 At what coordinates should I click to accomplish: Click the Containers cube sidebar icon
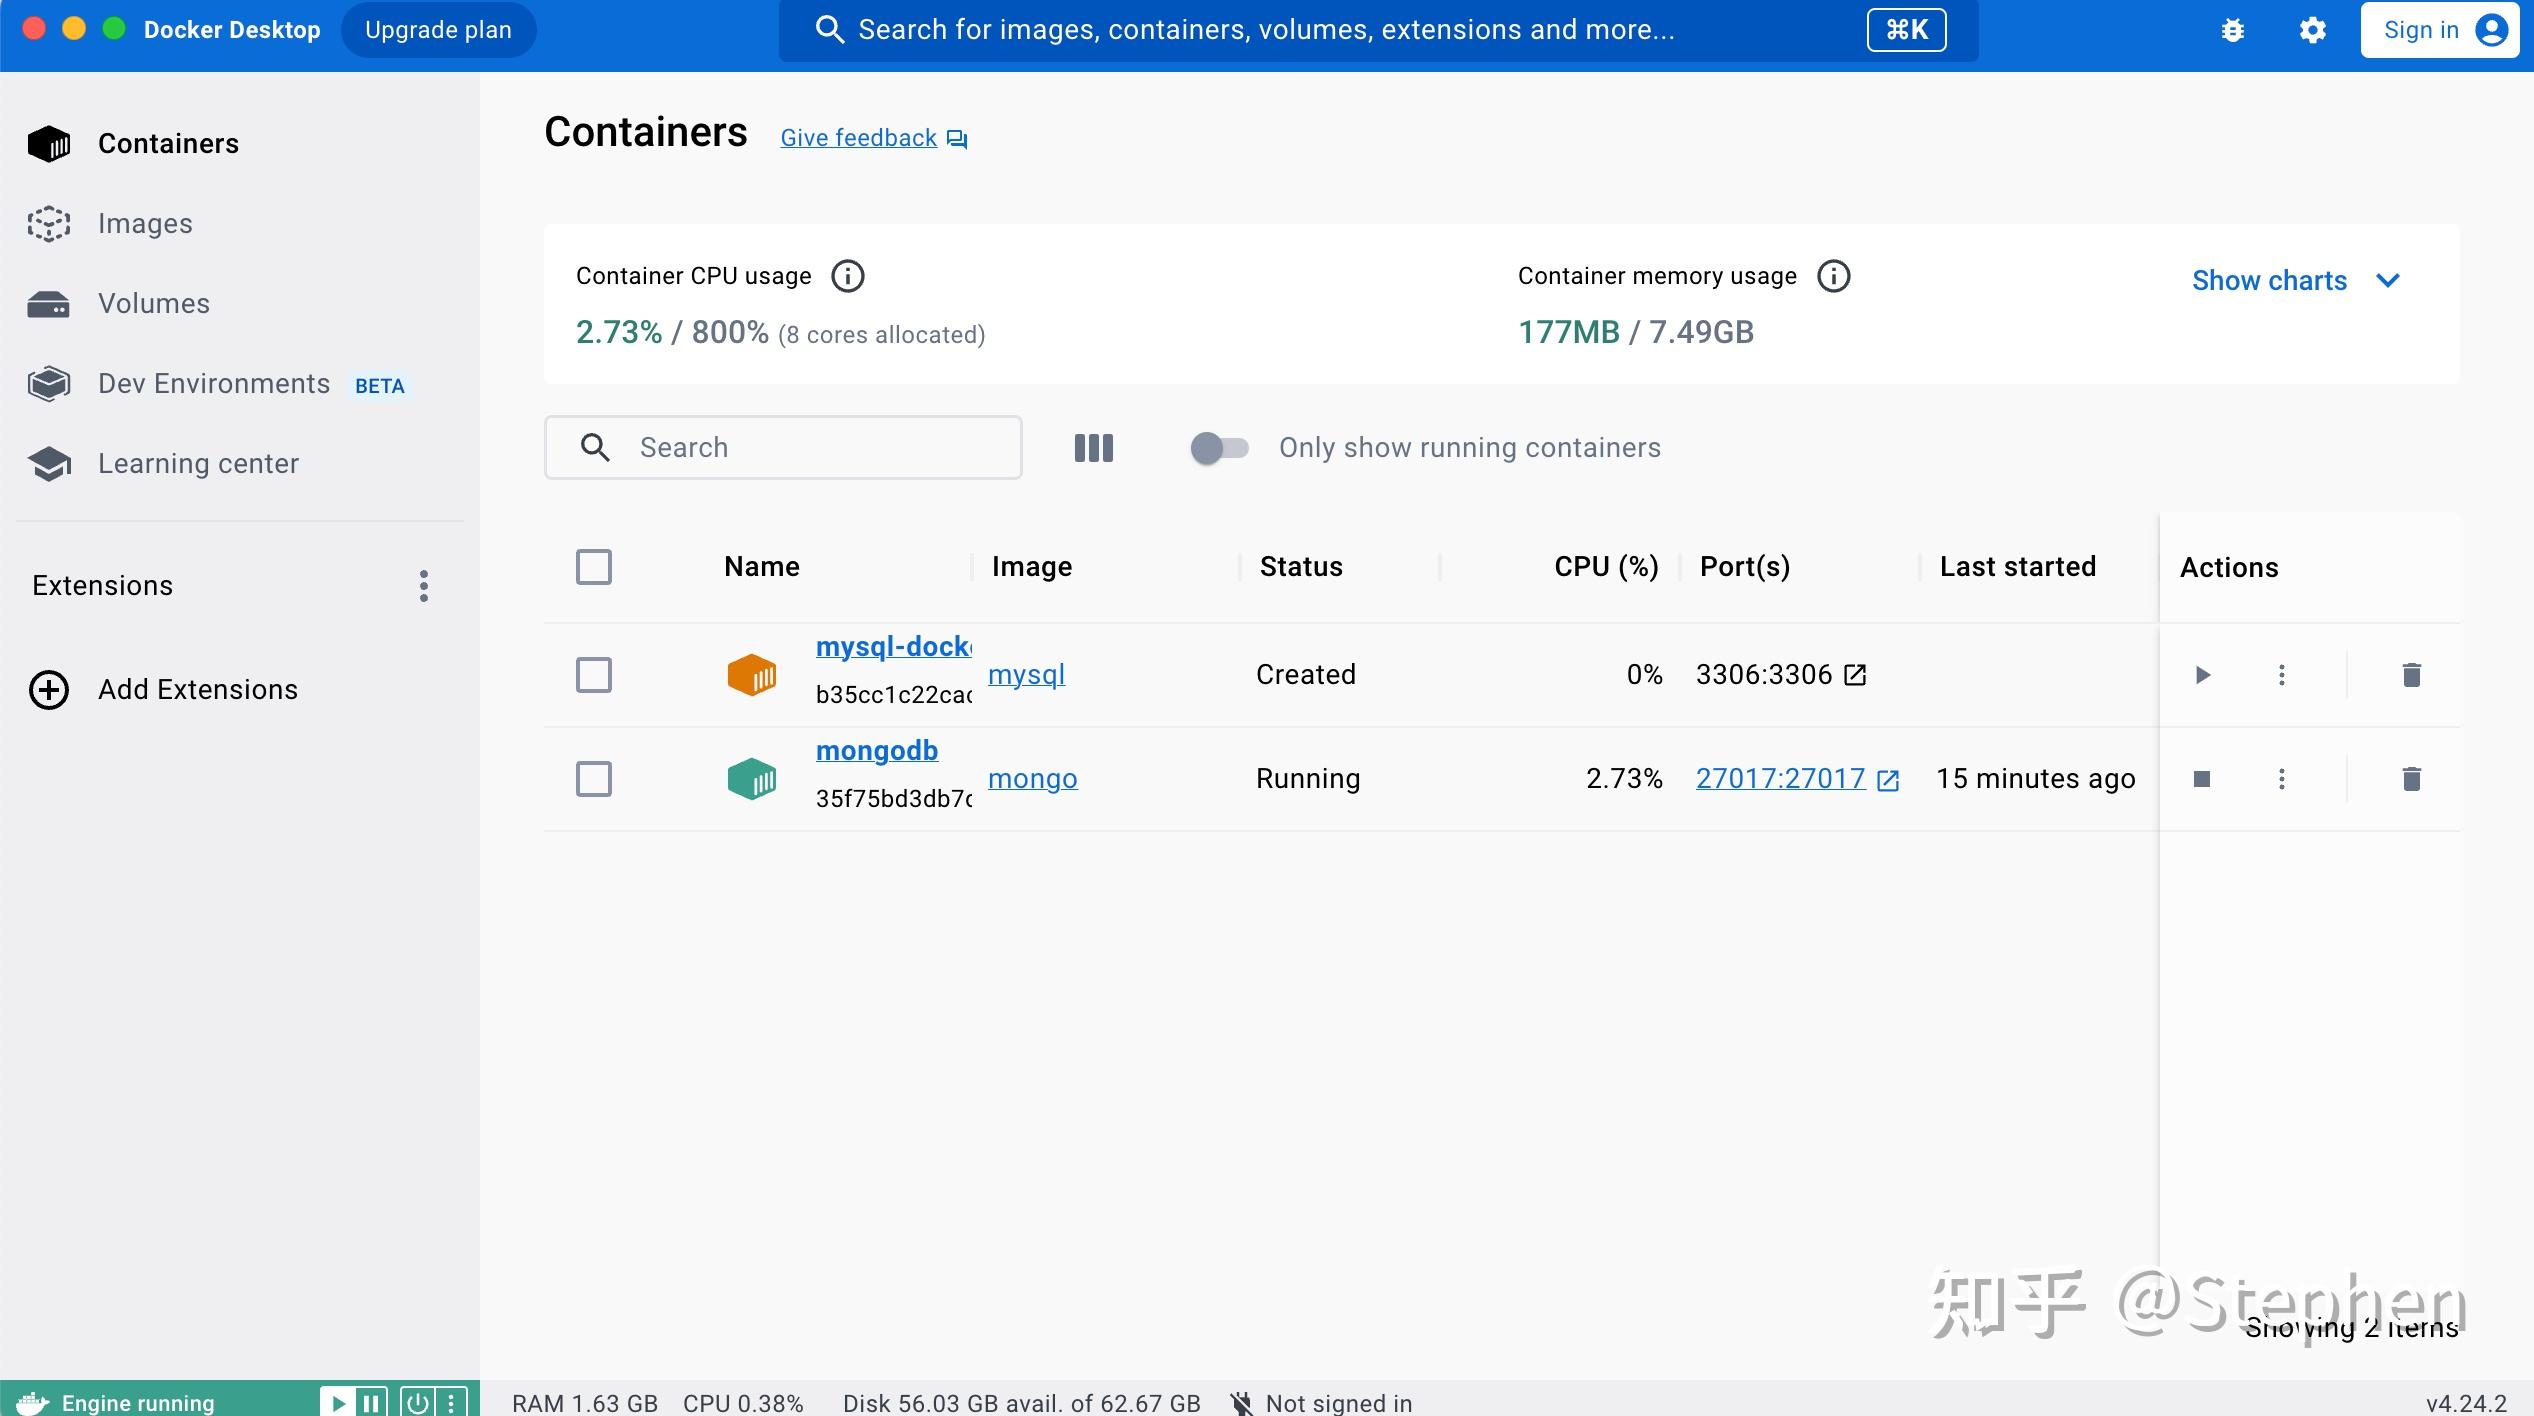click(x=49, y=144)
